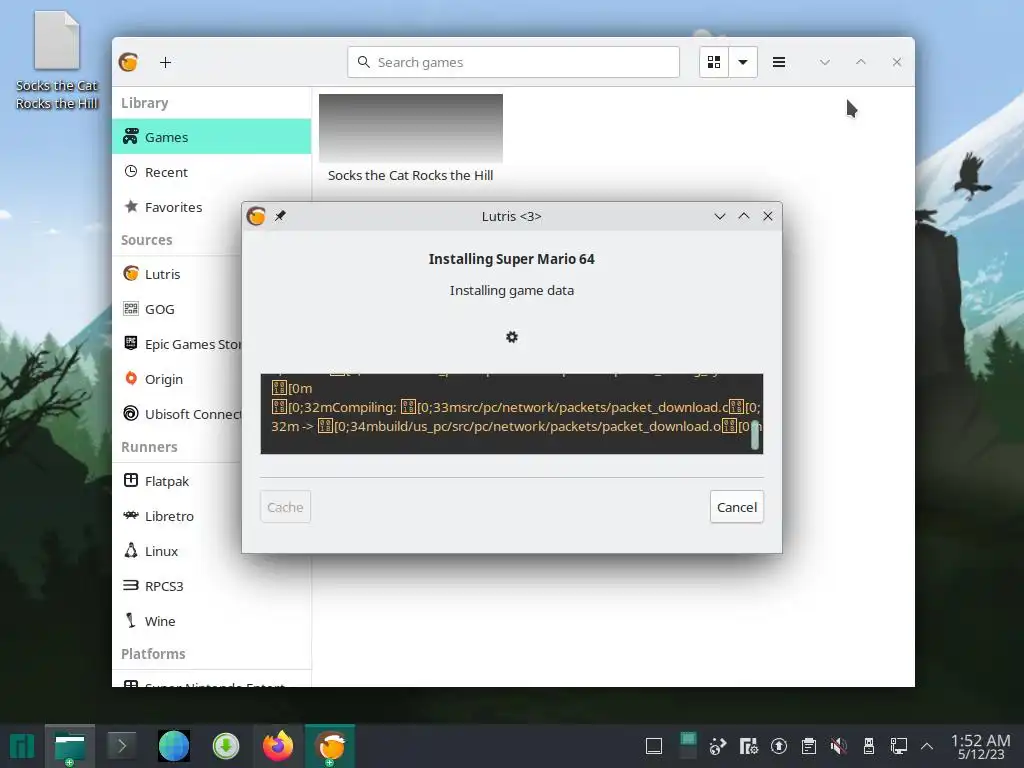1024x768 pixels.
Task: Click the Wine glass icon
Action: pyautogui.click(x=131, y=620)
